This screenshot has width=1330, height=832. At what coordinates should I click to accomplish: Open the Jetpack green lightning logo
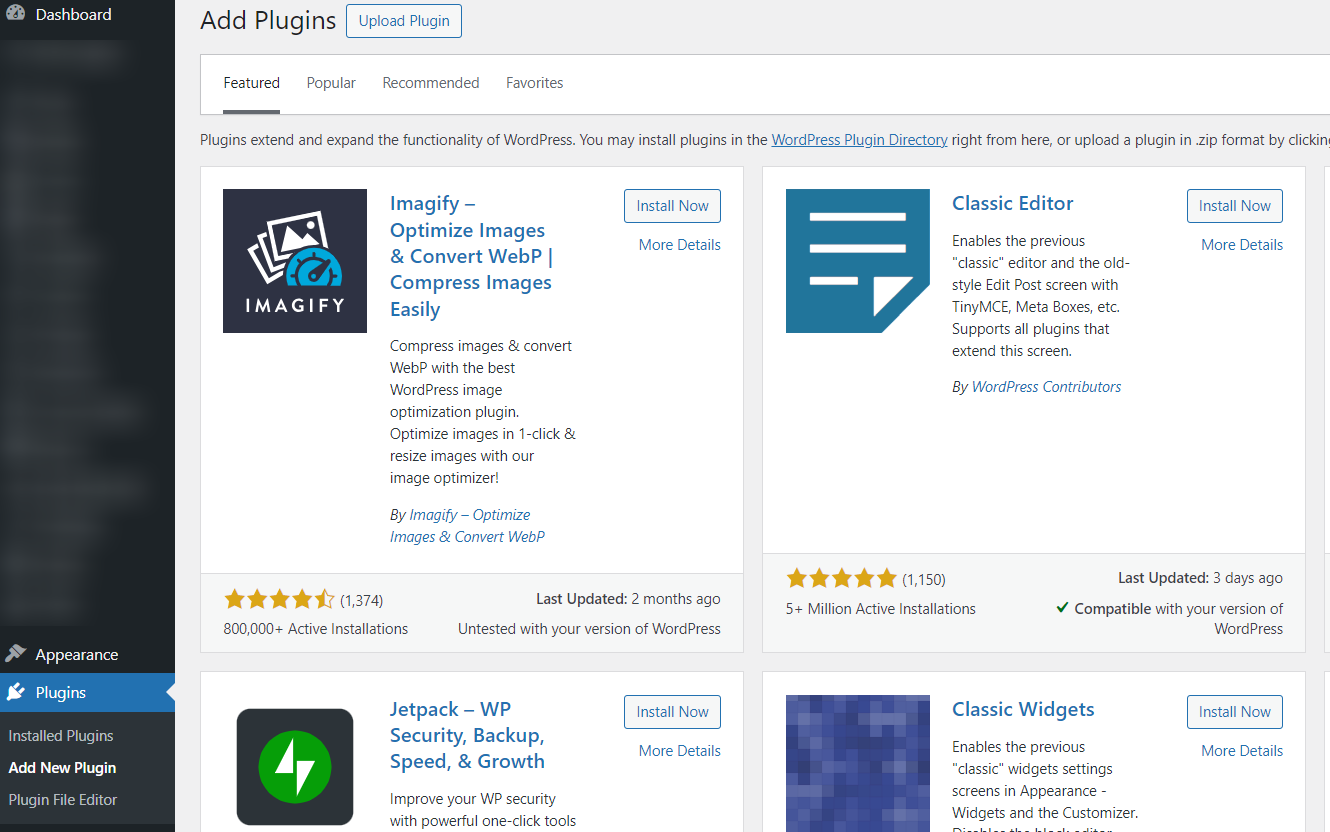[295, 767]
